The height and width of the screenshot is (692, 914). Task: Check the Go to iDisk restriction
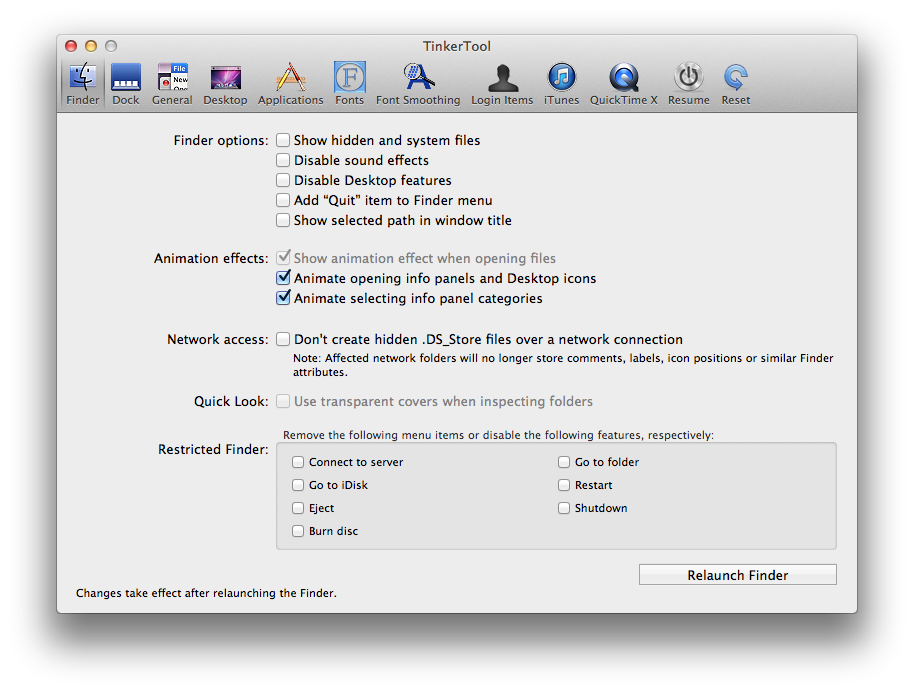point(298,484)
